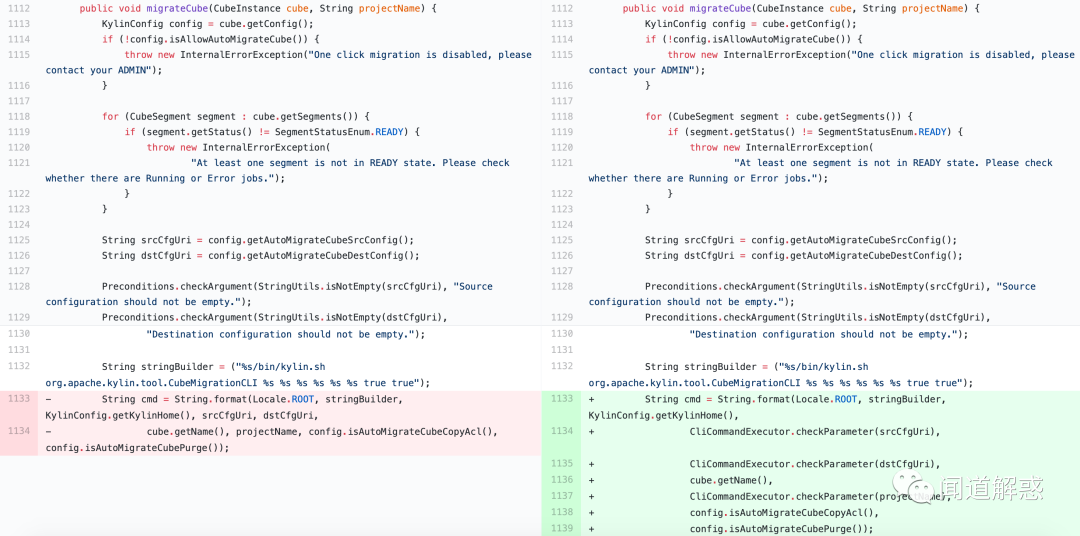Click line number 1125 in right diff pane

[562, 240]
